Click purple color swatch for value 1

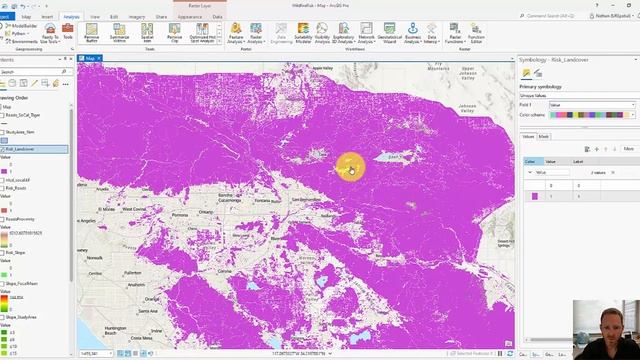click(535, 197)
